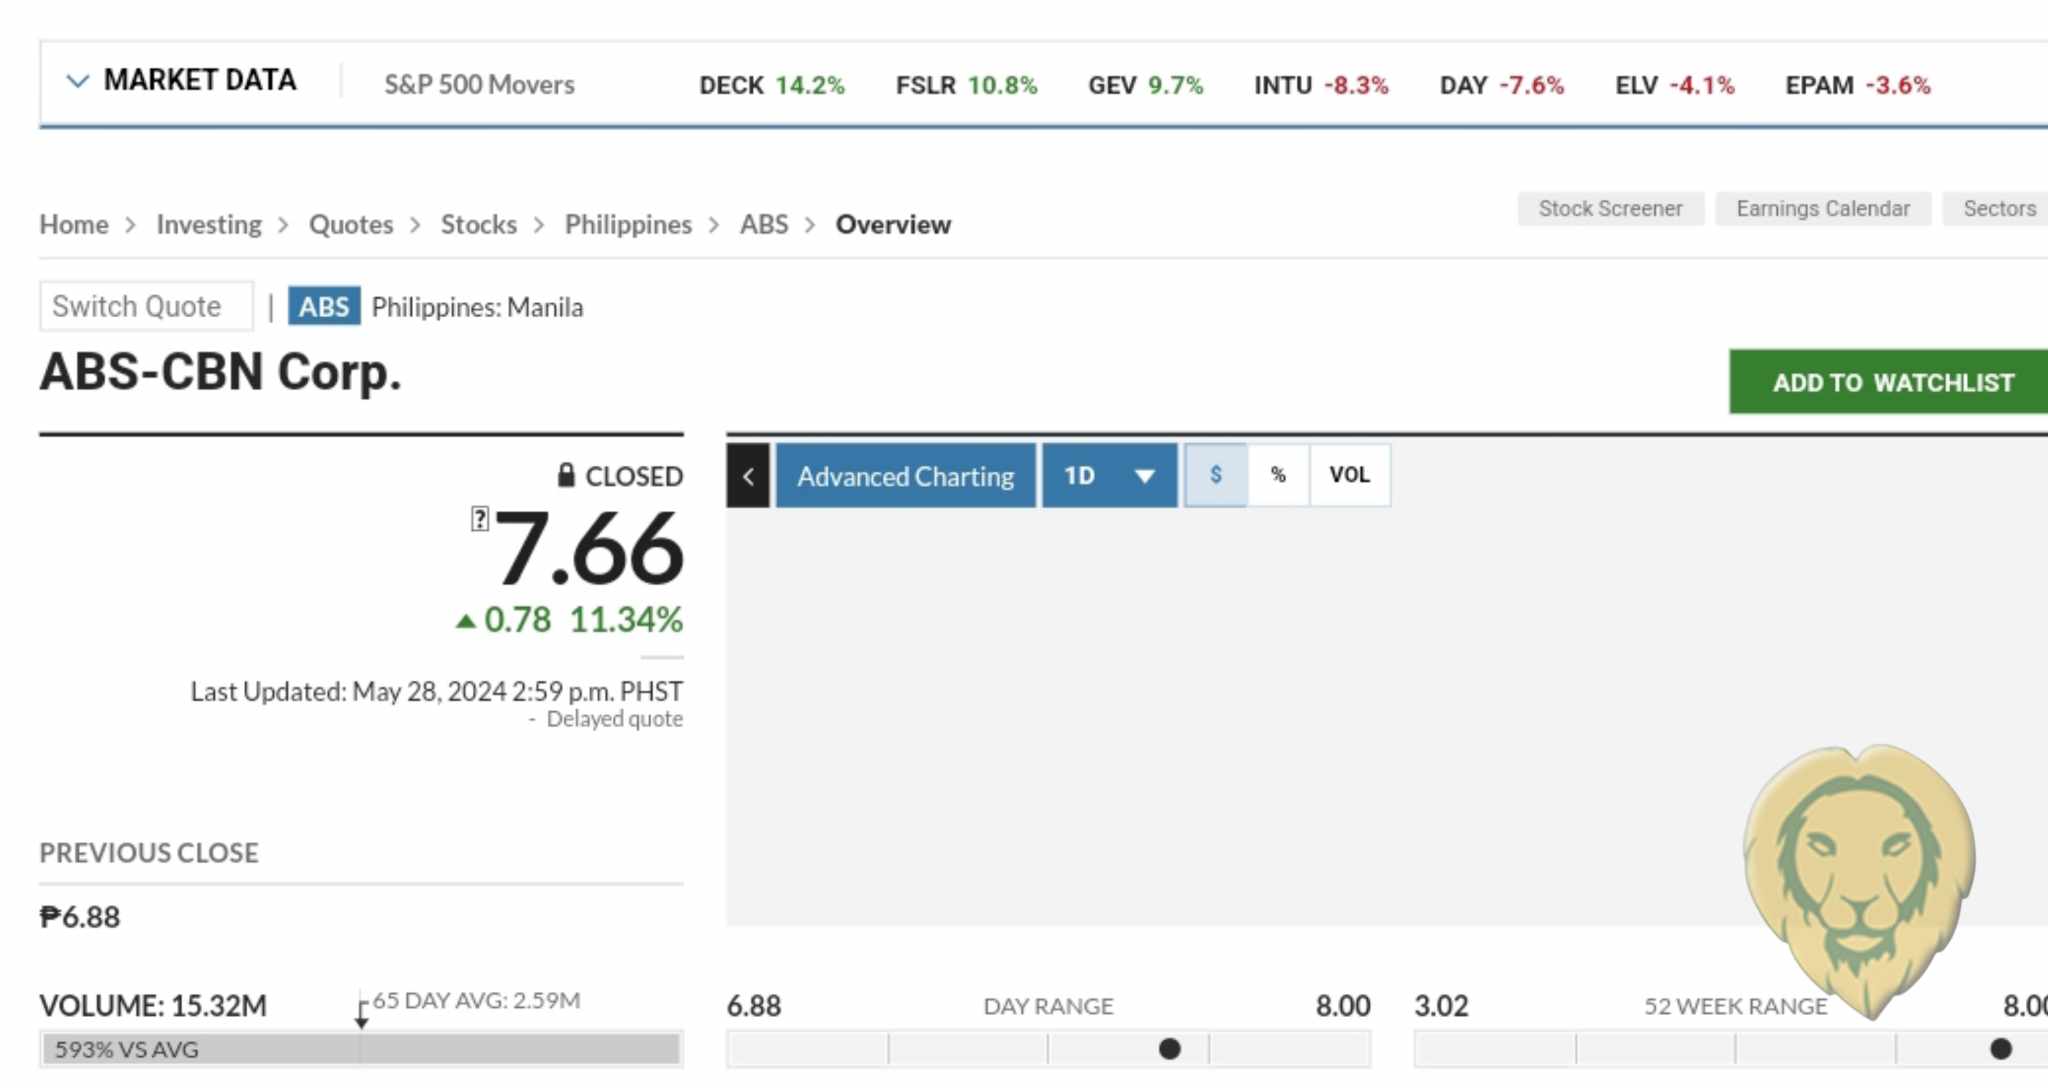Open the 1D timeframe dropdown
Image resolution: width=2048 pixels, height=1088 pixels.
pos(1110,476)
